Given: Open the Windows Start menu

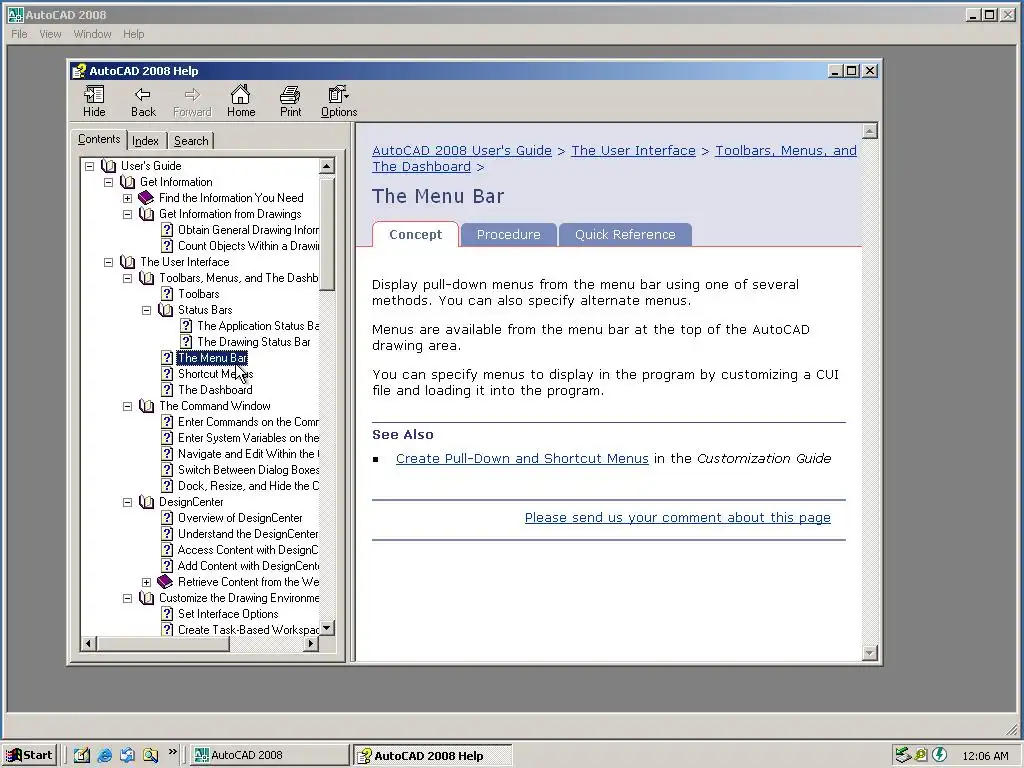Looking at the screenshot, I should tap(29, 755).
